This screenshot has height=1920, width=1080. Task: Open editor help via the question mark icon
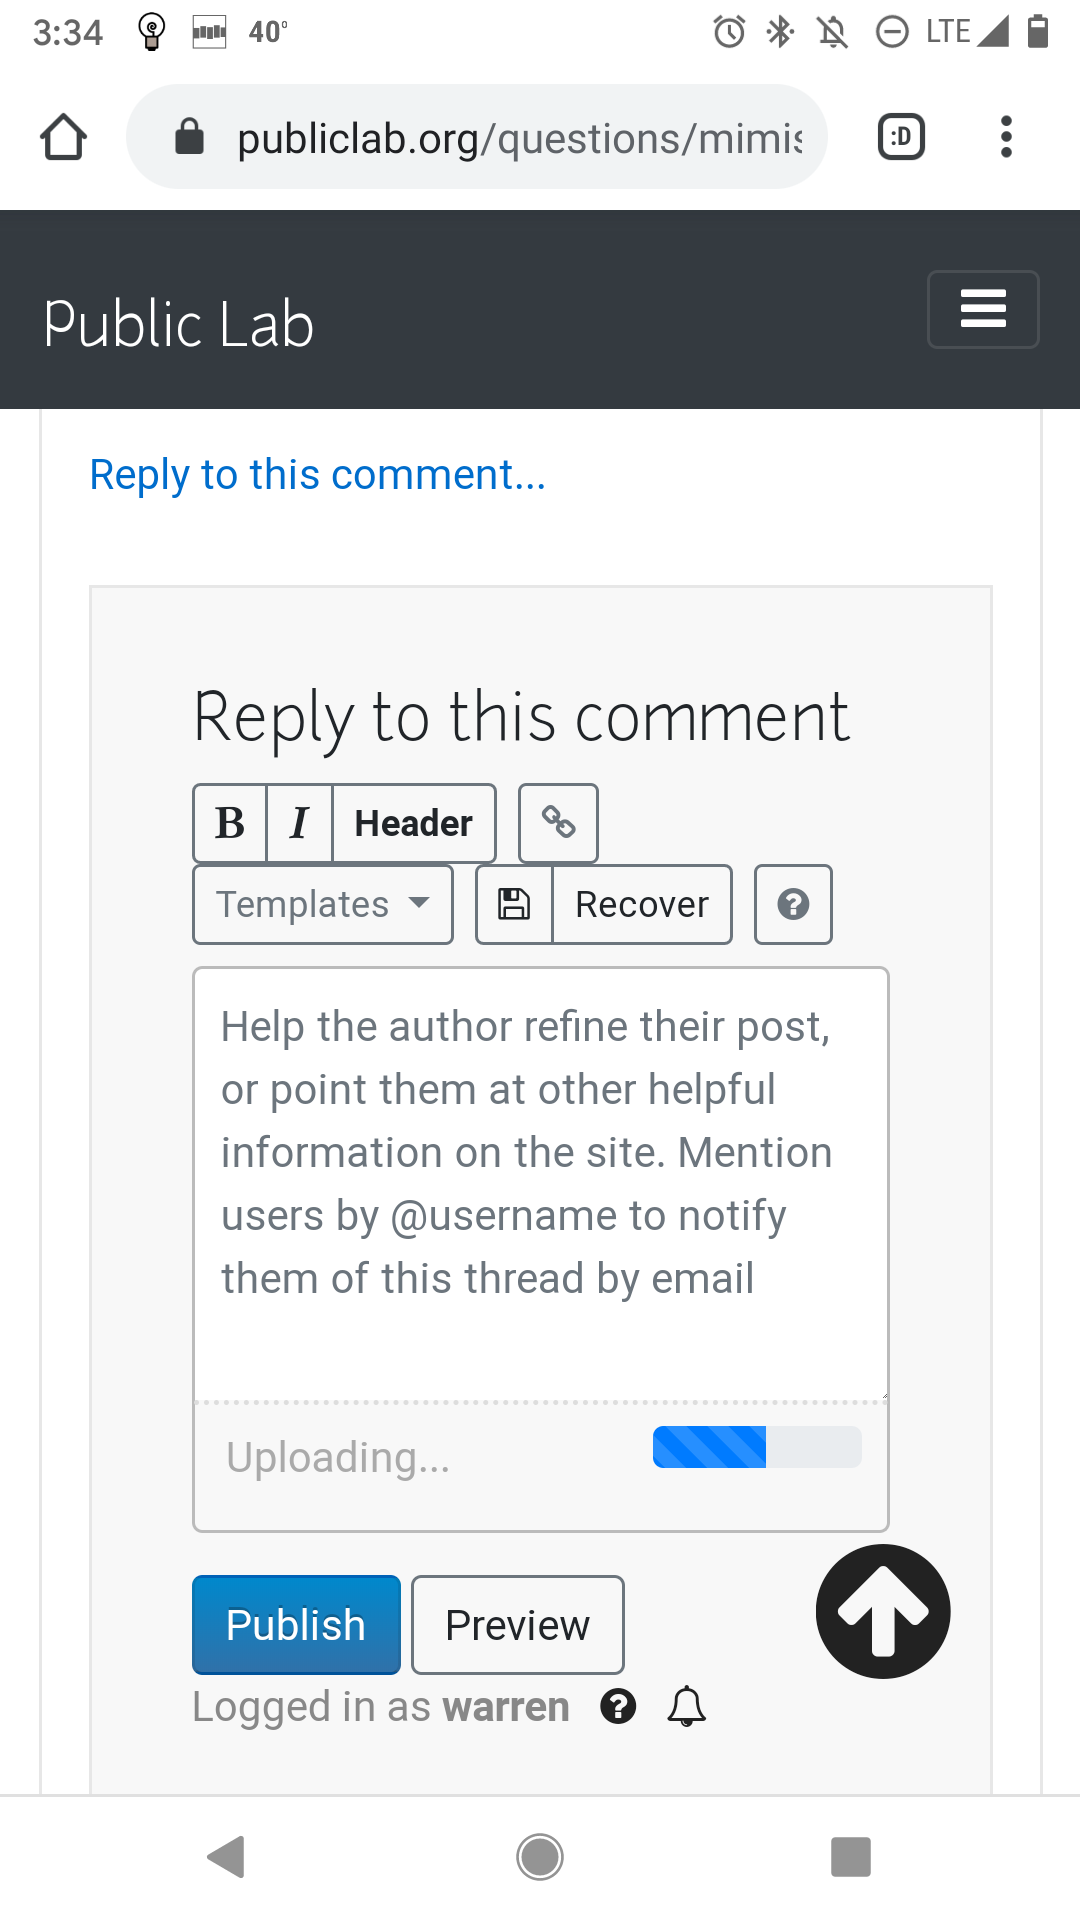pos(792,904)
